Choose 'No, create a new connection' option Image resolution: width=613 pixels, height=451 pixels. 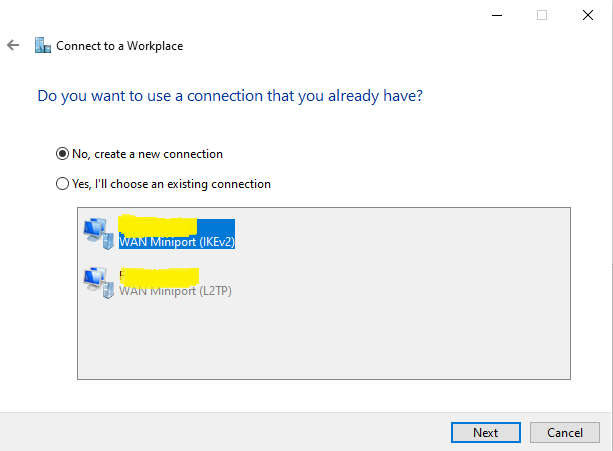[x=62, y=154]
